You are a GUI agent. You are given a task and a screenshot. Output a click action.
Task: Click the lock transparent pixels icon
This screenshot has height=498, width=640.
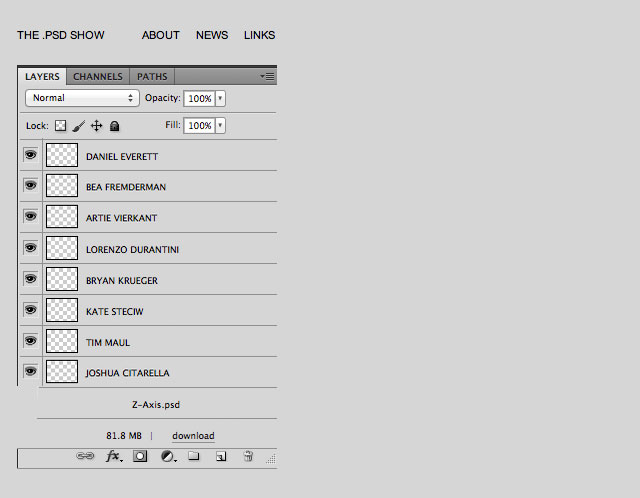60,126
